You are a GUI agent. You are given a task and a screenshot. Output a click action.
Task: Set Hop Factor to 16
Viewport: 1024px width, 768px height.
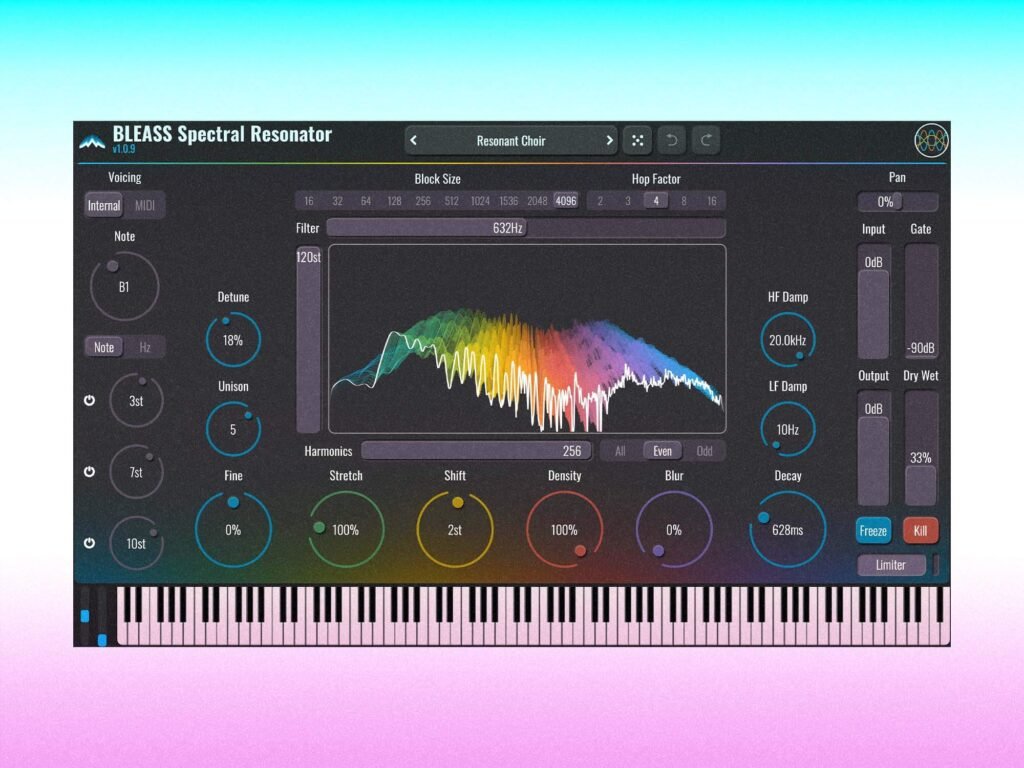click(x=712, y=201)
